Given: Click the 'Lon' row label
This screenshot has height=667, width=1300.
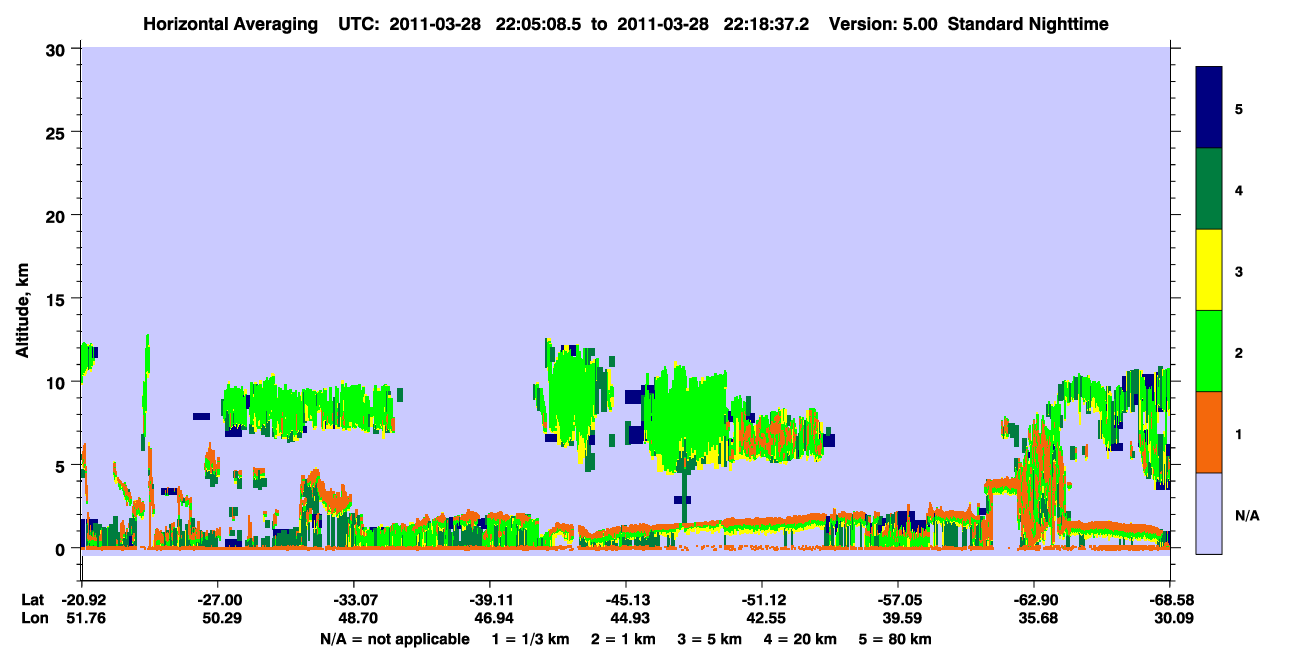Looking at the screenshot, I should [33, 618].
